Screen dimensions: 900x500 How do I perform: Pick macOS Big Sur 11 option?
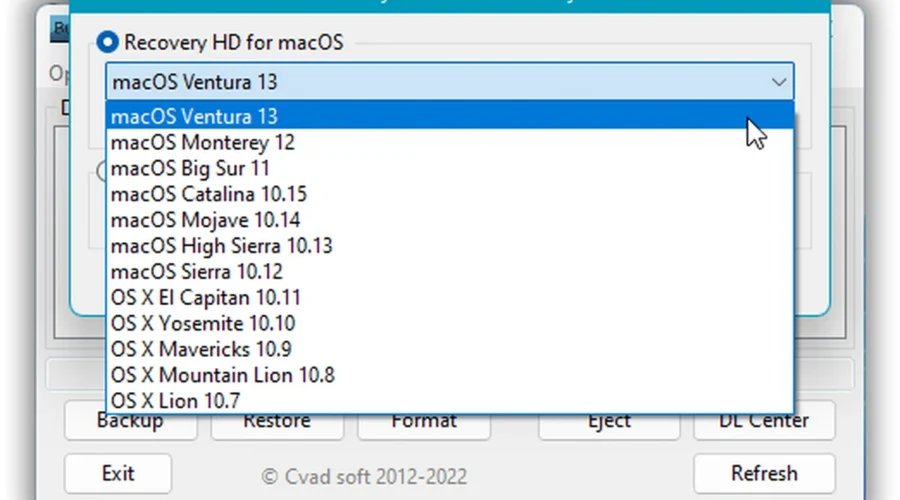tap(450, 168)
